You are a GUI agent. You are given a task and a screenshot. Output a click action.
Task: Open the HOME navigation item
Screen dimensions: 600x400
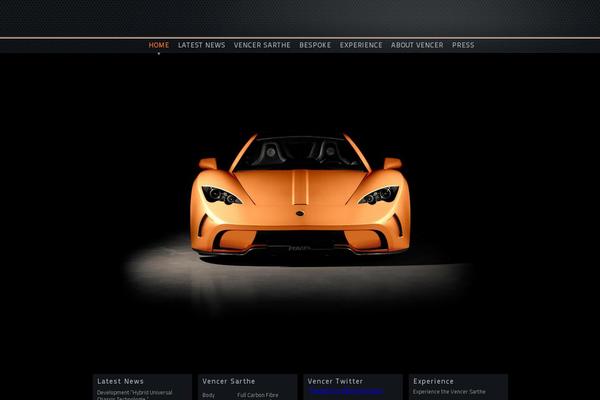click(x=158, y=45)
